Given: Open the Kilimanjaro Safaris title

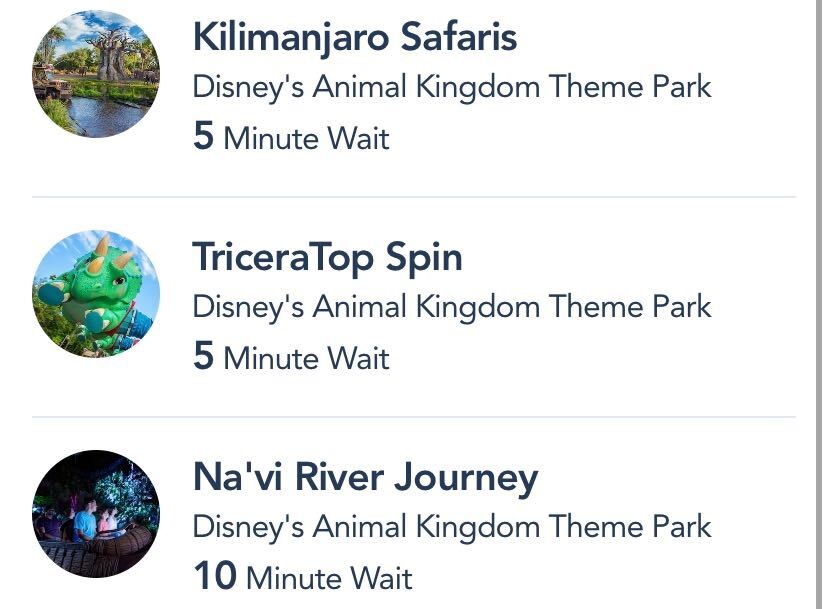Looking at the screenshot, I should (354, 38).
